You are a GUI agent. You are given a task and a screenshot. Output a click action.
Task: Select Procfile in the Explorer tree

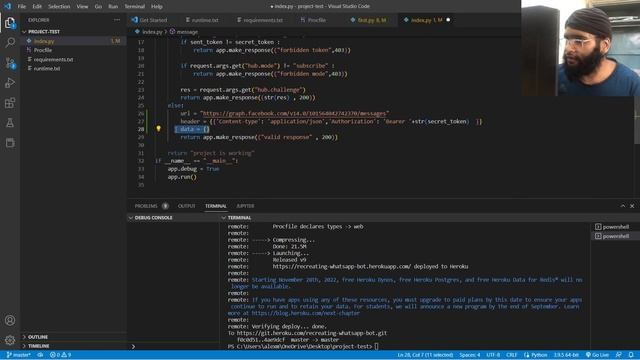[73, 50]
